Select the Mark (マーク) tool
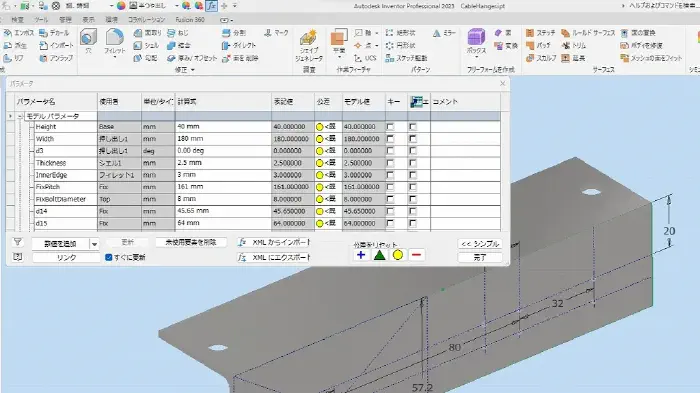700x393 pixels. pos(276,33)
